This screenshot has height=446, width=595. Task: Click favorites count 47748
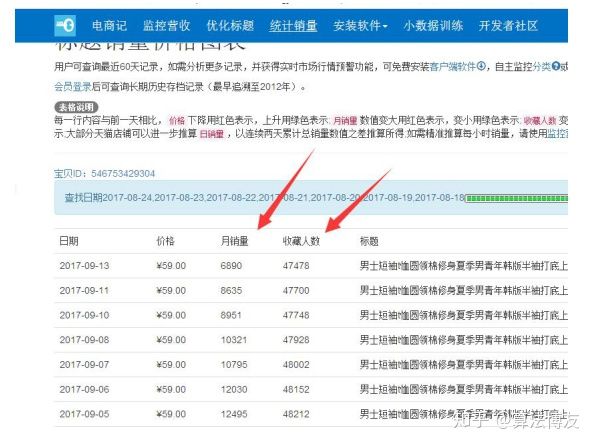pos(296,315)
